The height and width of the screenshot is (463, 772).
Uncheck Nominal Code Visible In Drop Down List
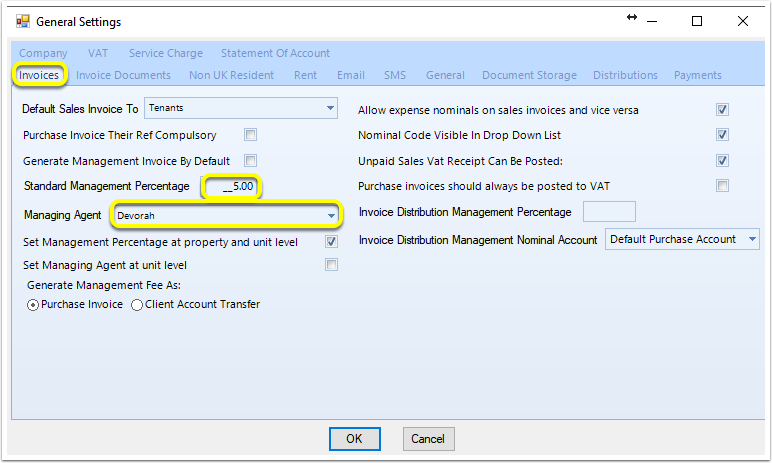click(x=722, y=134)
